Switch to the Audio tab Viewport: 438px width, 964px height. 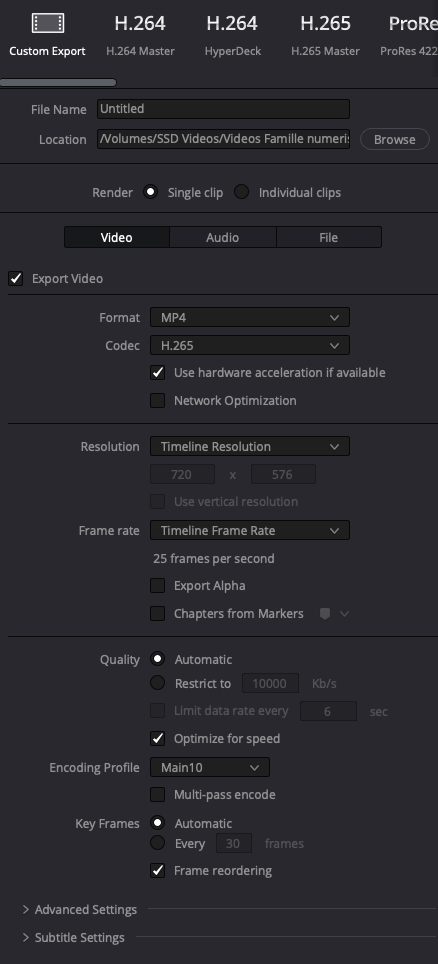223,237
